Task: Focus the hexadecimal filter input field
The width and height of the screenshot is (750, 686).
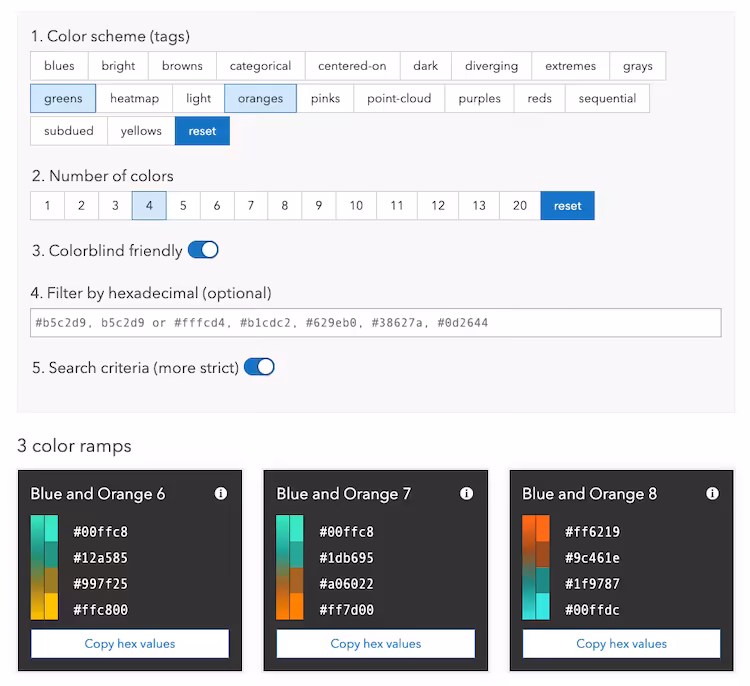Action: tap(376, 323)
